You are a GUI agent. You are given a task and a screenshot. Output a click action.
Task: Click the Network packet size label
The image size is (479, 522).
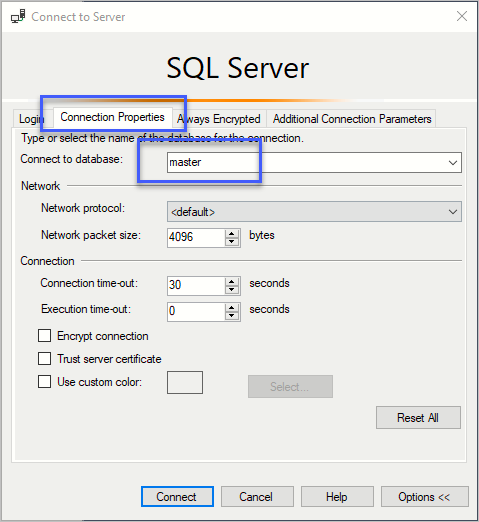click(x=91, y=235)
